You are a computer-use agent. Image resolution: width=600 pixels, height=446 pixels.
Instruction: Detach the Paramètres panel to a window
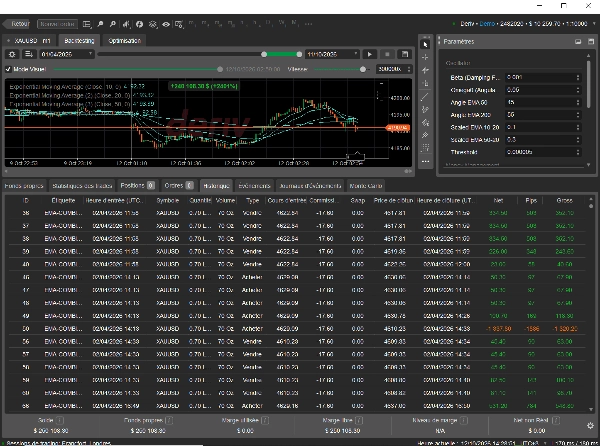coord(591,41)
